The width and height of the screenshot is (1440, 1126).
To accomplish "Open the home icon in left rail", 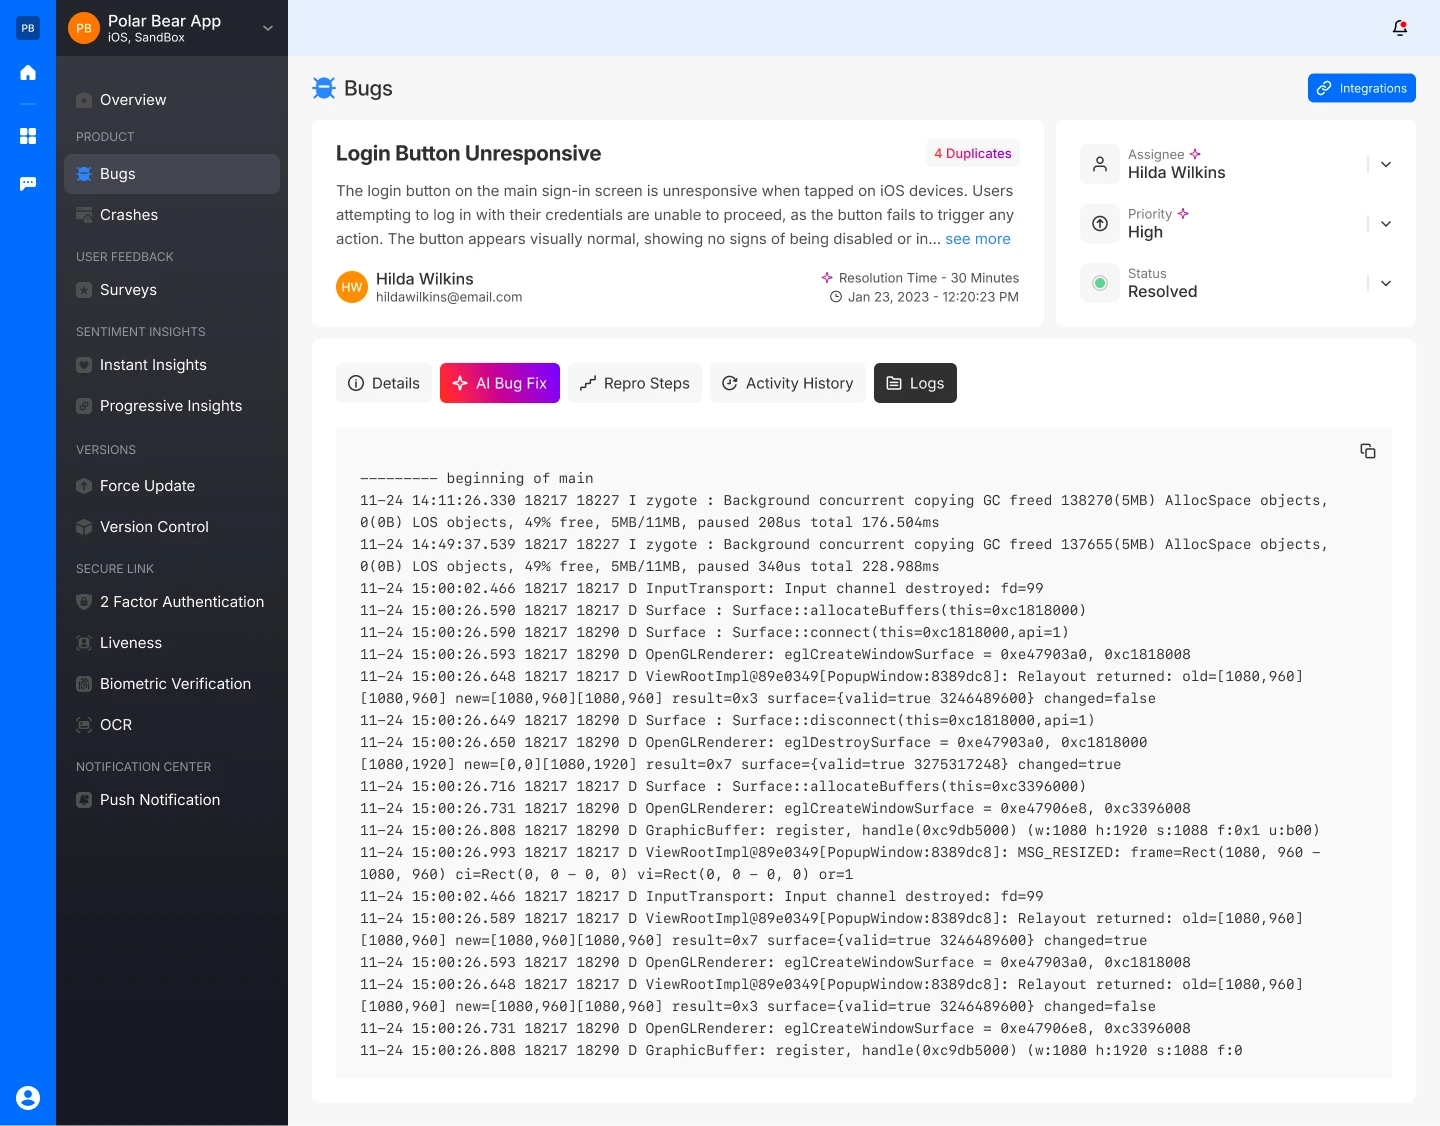I will [x=28, y=72].
